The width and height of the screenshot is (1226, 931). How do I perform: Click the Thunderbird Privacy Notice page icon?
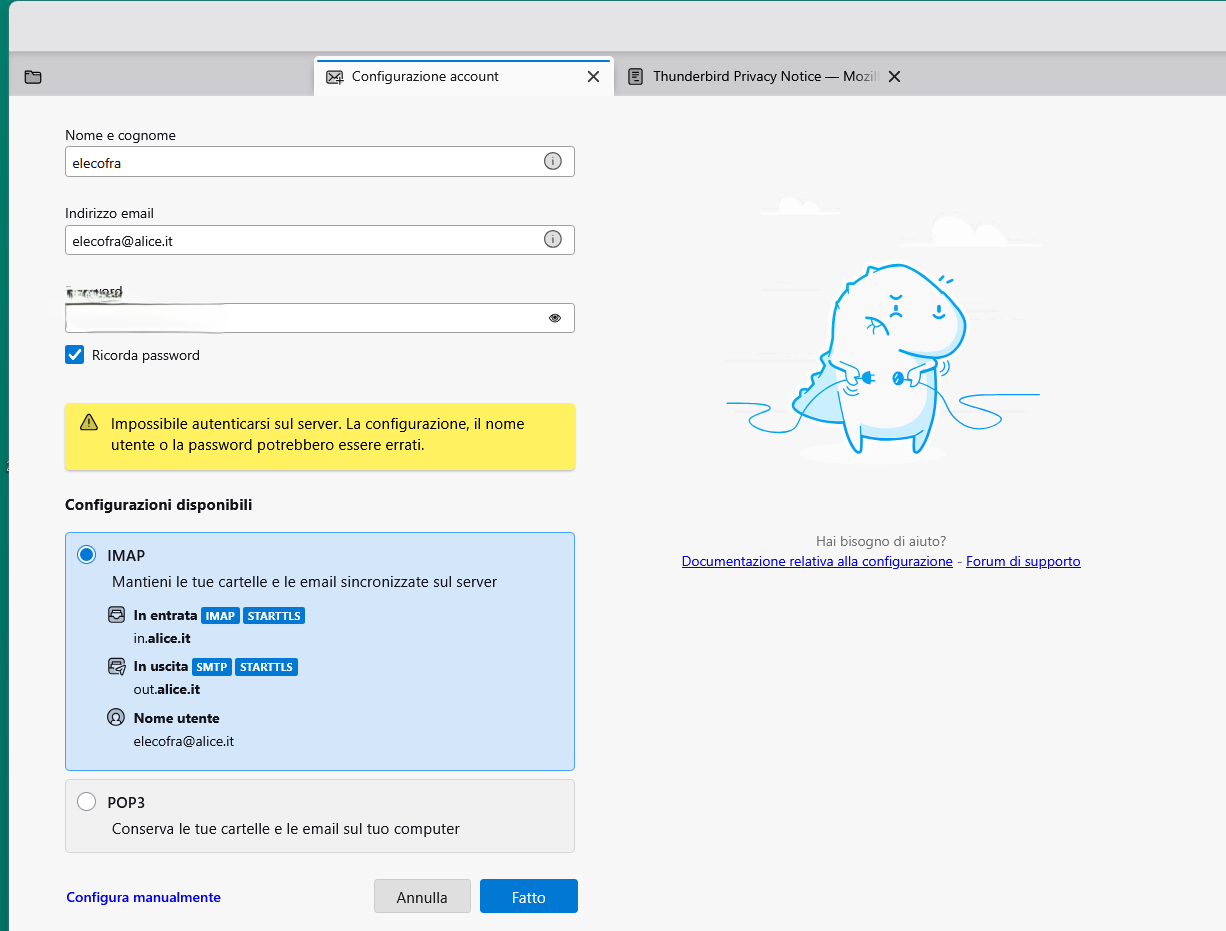click(635, 77)
